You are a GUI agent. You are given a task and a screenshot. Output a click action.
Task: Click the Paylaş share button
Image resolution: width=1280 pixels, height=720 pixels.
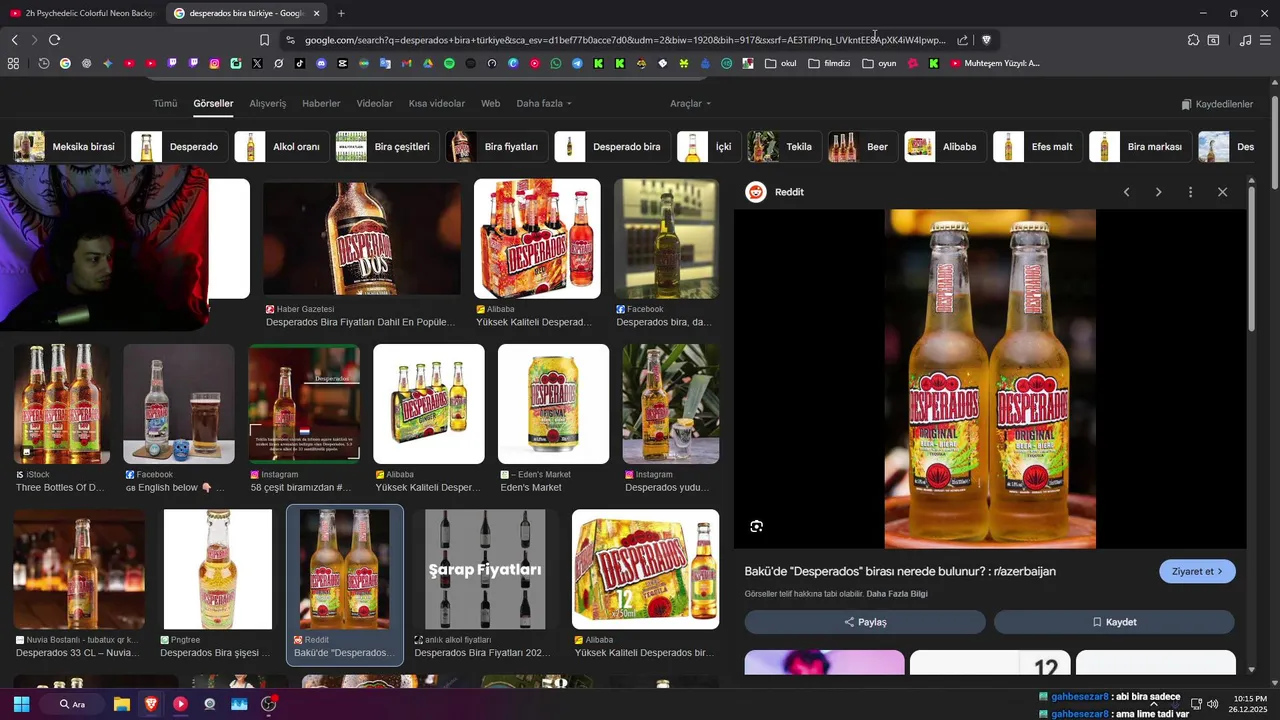click(x=865, y=622)
